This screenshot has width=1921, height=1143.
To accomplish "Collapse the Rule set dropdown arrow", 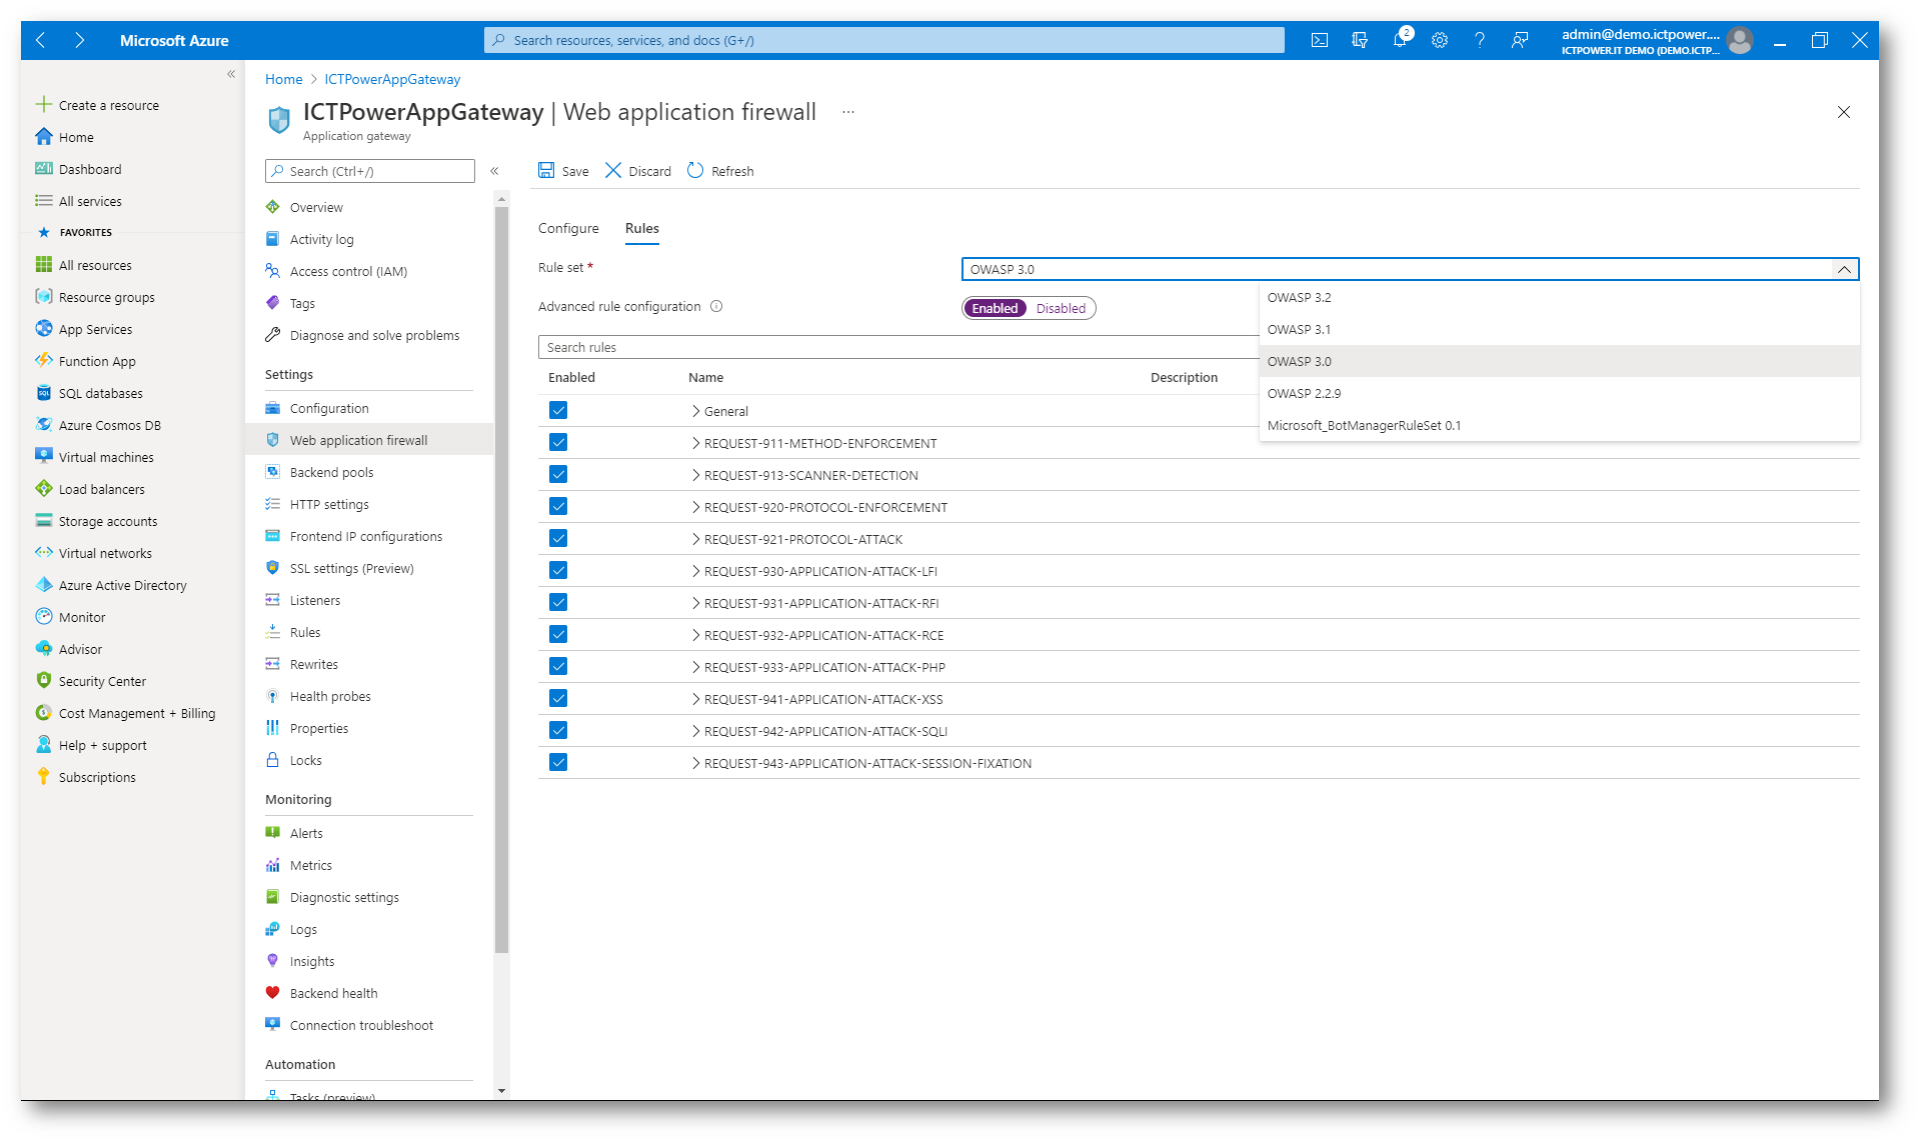I will click(x=1844, y=269).
